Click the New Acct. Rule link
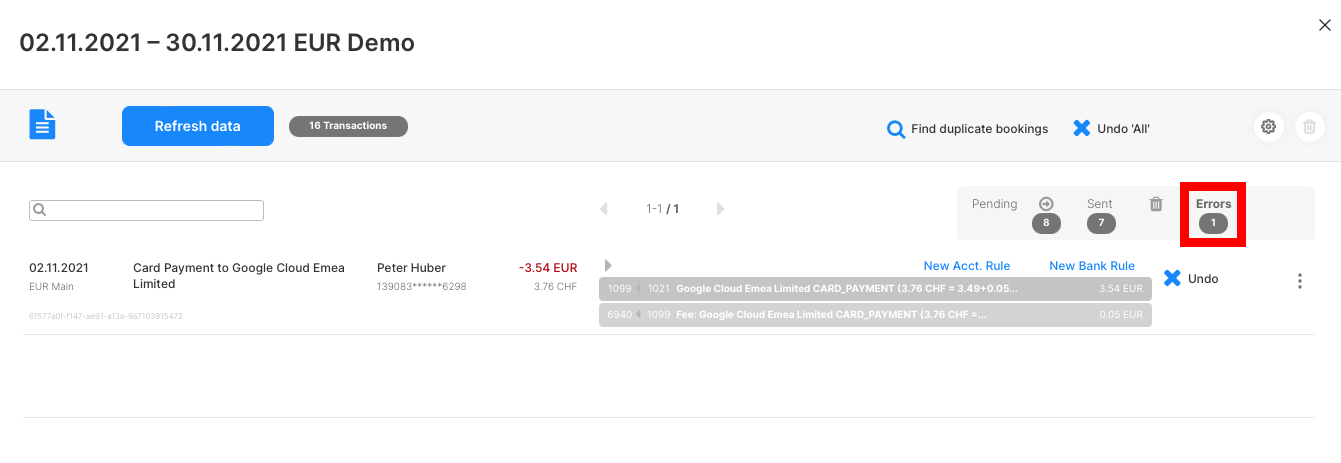1341x463 pixels. (x=966, y=266)
